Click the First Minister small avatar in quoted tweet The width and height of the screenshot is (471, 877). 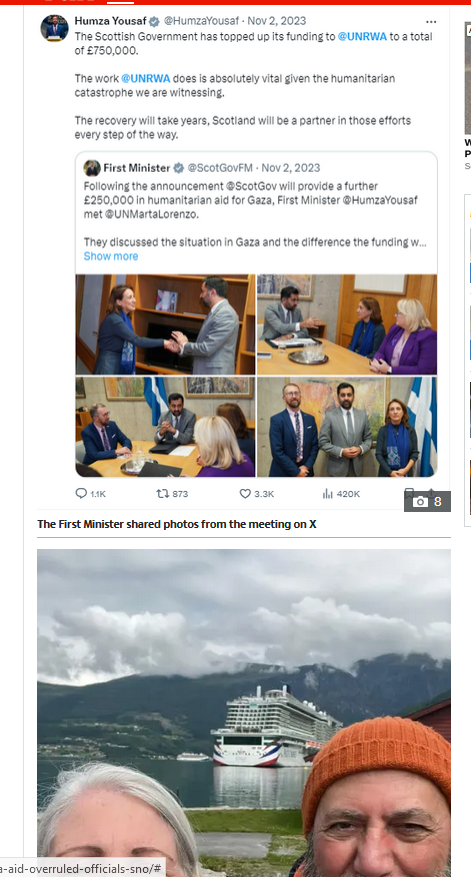tap(92, 168)
